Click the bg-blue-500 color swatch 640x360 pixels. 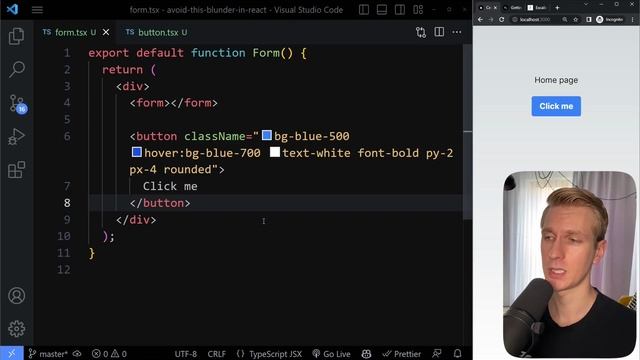coord(267,135)
